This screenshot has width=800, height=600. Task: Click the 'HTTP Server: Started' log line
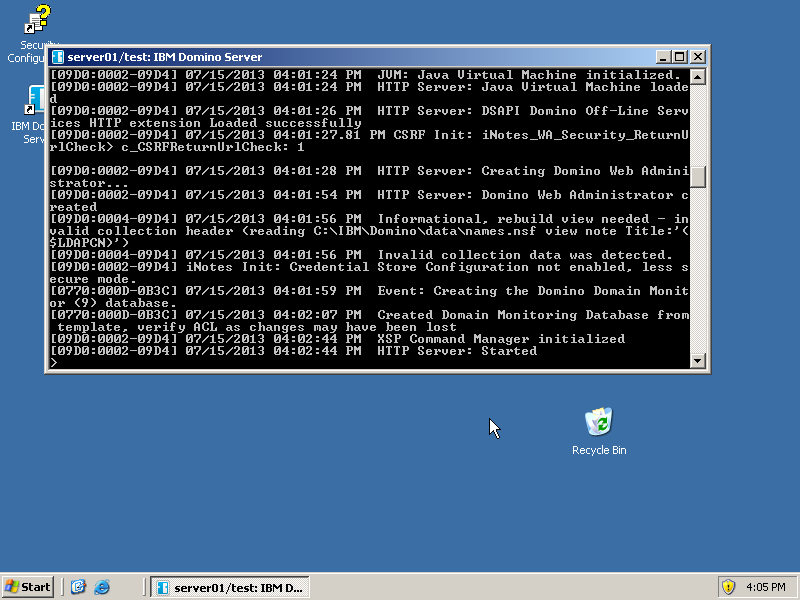293,351
